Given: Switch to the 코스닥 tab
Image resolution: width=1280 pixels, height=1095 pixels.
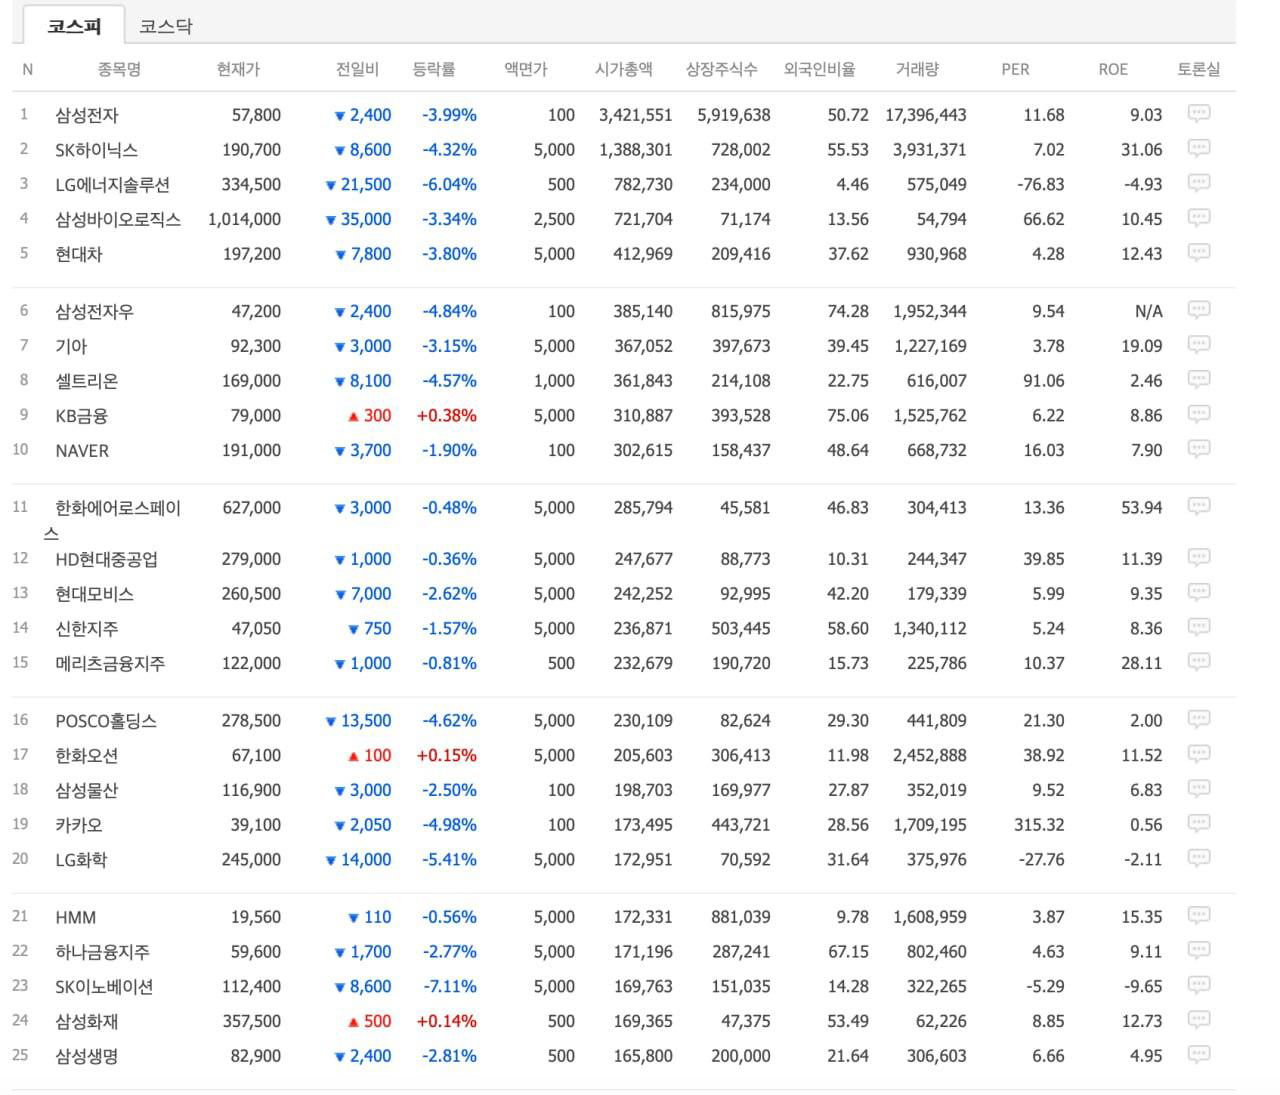Looking at the screenshot, I should point(166,26).
